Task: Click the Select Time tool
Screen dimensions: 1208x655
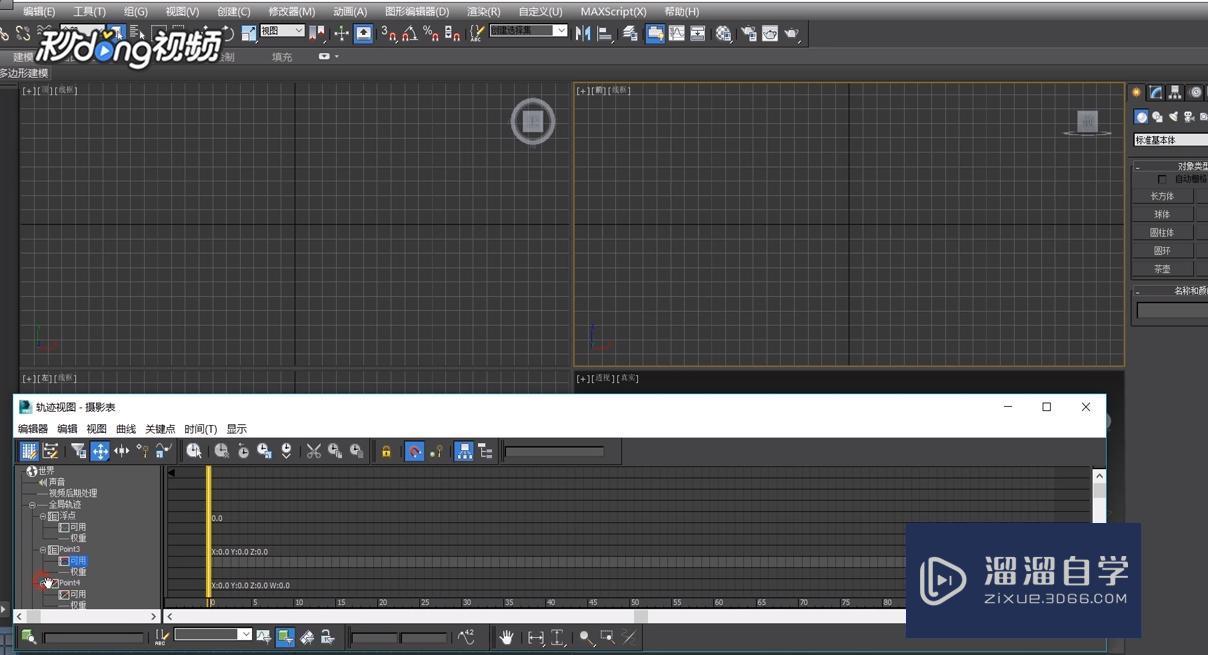Action: tap(193, 452)
